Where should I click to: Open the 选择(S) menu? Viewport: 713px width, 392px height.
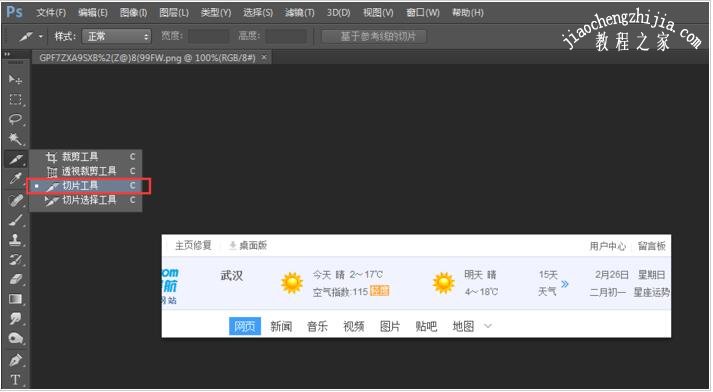point(258,13)
